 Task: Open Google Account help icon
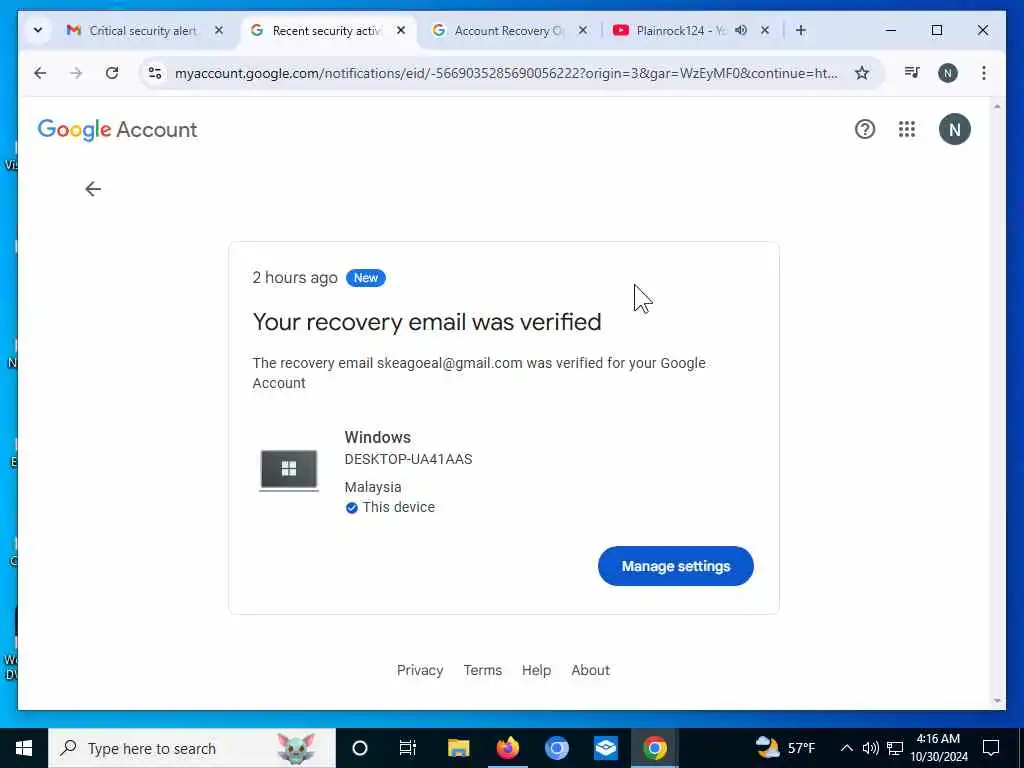(865, 129)
